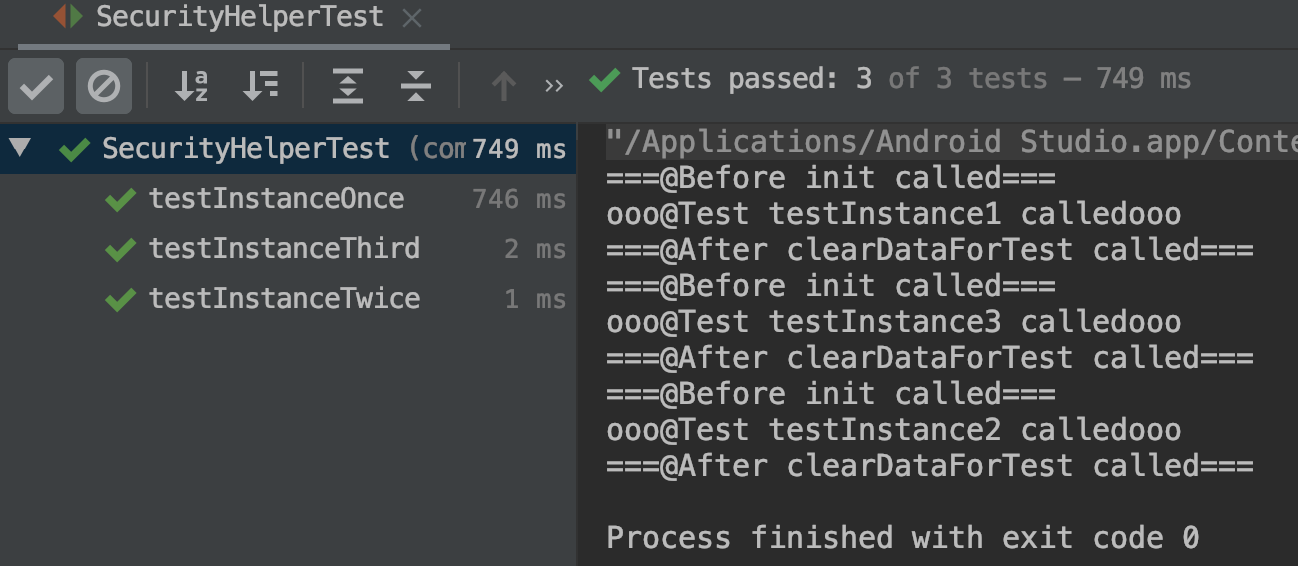Go to previous failed test arrow

pyautogui.click(x=503, y=87)
